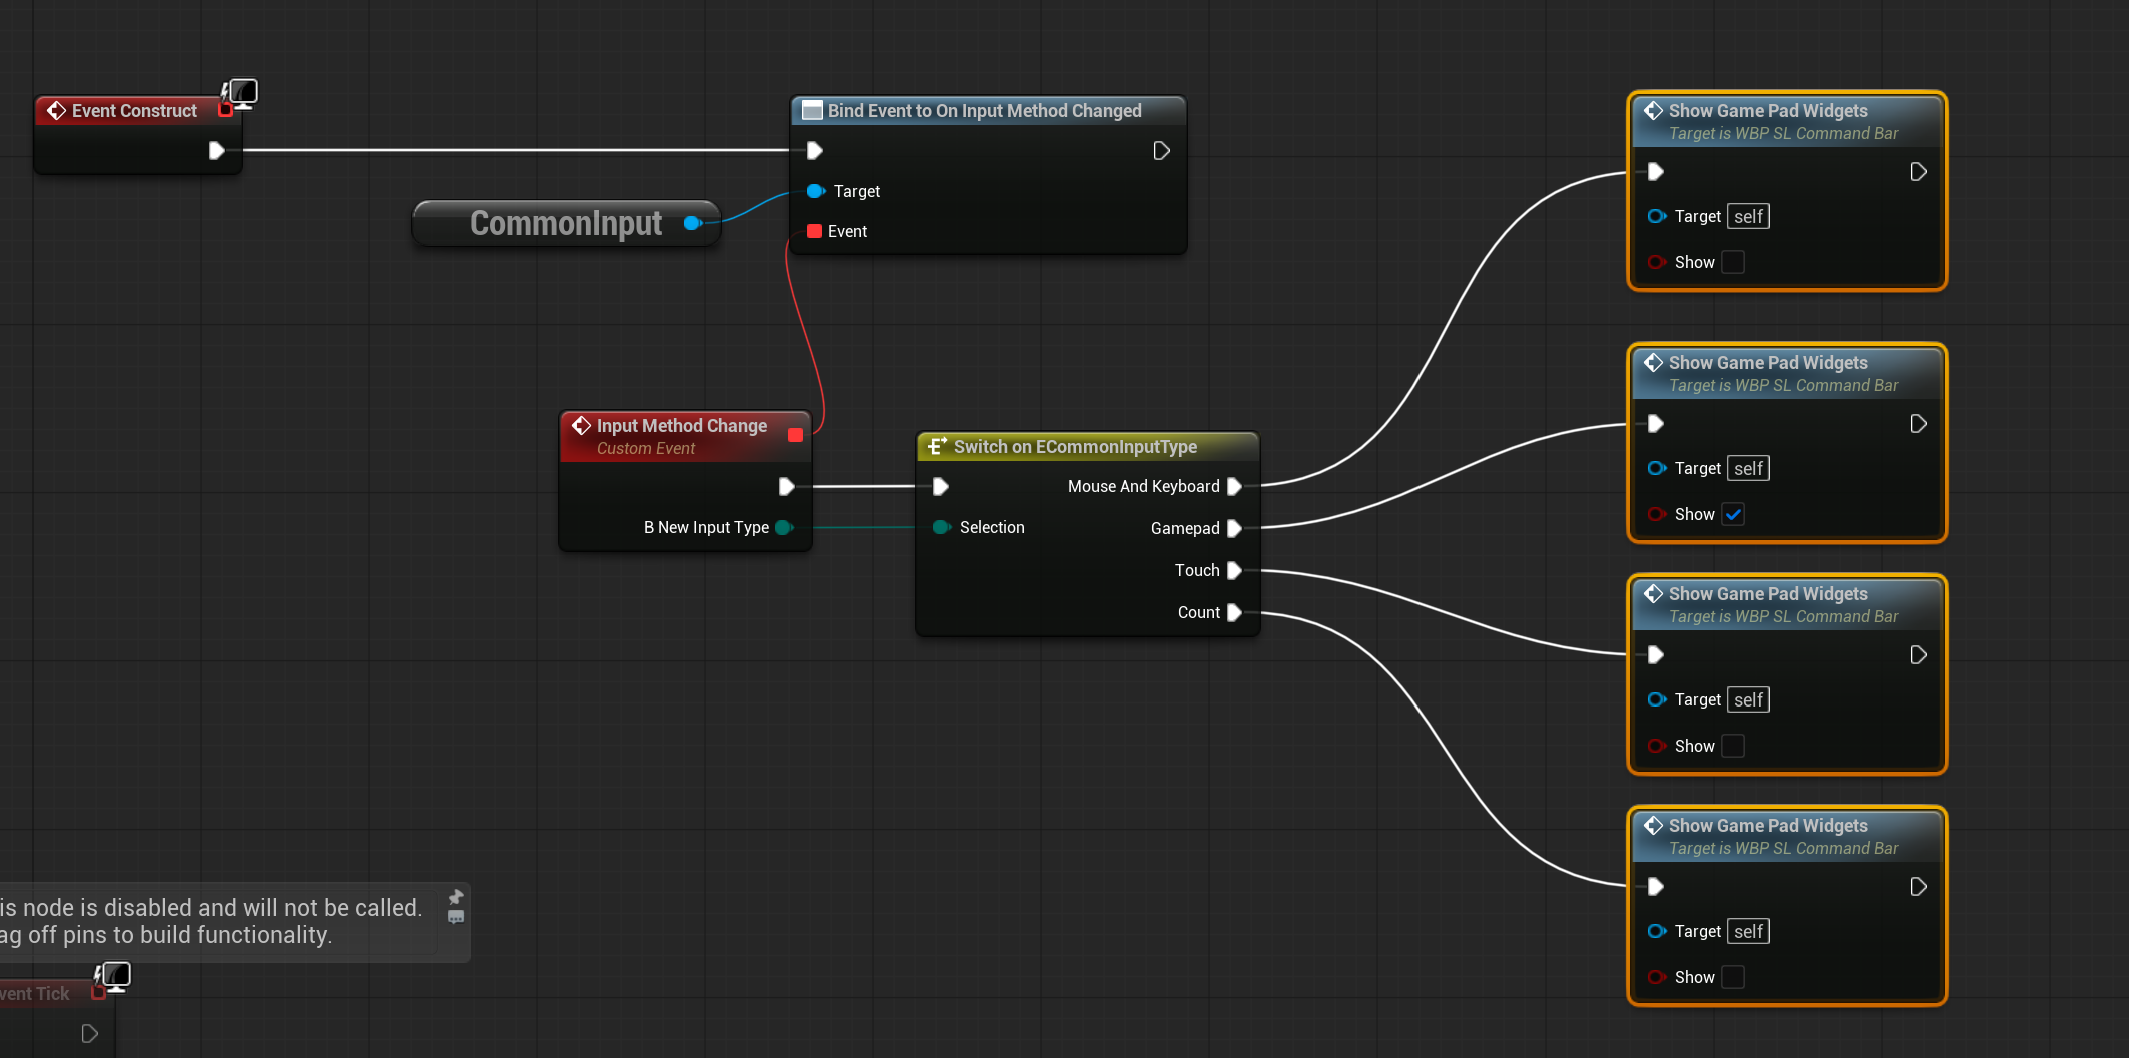Click Event Construct output exec pin
The height and width of the screenshot is (1058, 2129).
tap(216, 151)
